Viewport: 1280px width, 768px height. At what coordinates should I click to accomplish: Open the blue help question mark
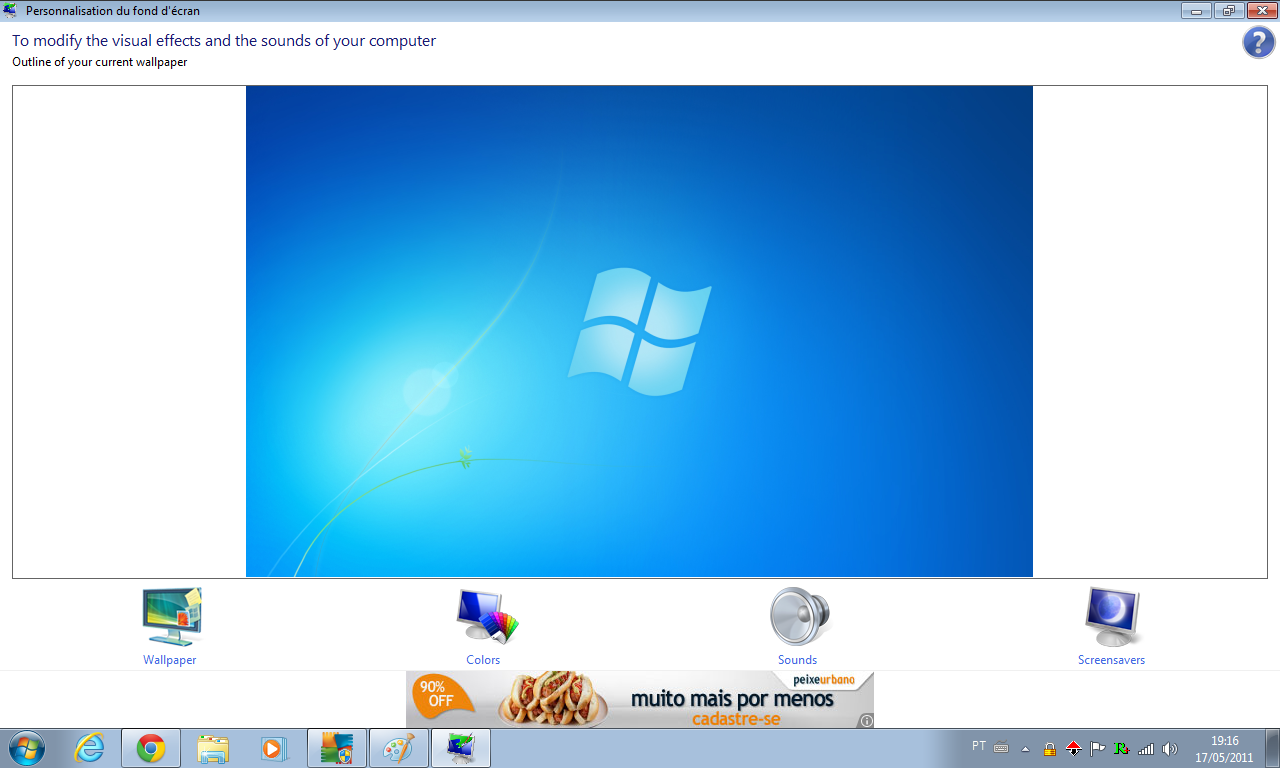pyautogui.click(x=1258, y=43)
